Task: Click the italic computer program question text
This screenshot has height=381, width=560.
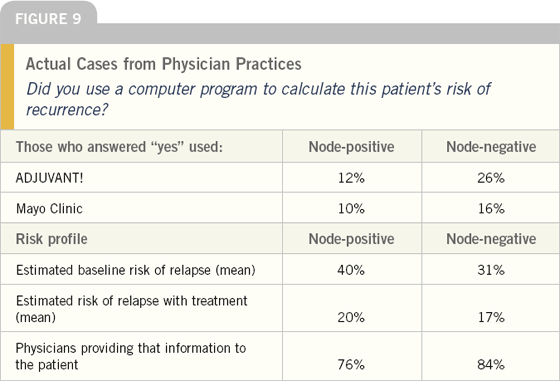Action: point(258,99)
